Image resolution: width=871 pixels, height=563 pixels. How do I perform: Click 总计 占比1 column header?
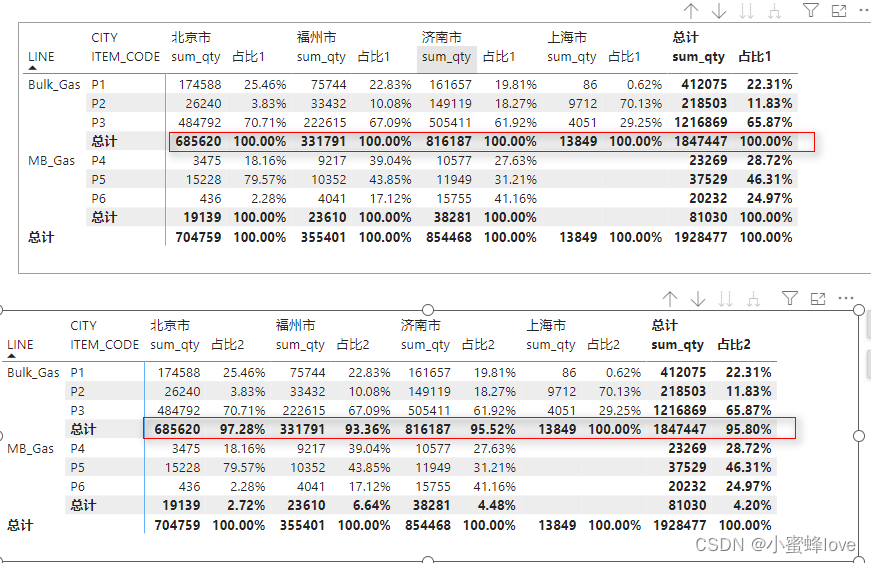click(755, 57)
